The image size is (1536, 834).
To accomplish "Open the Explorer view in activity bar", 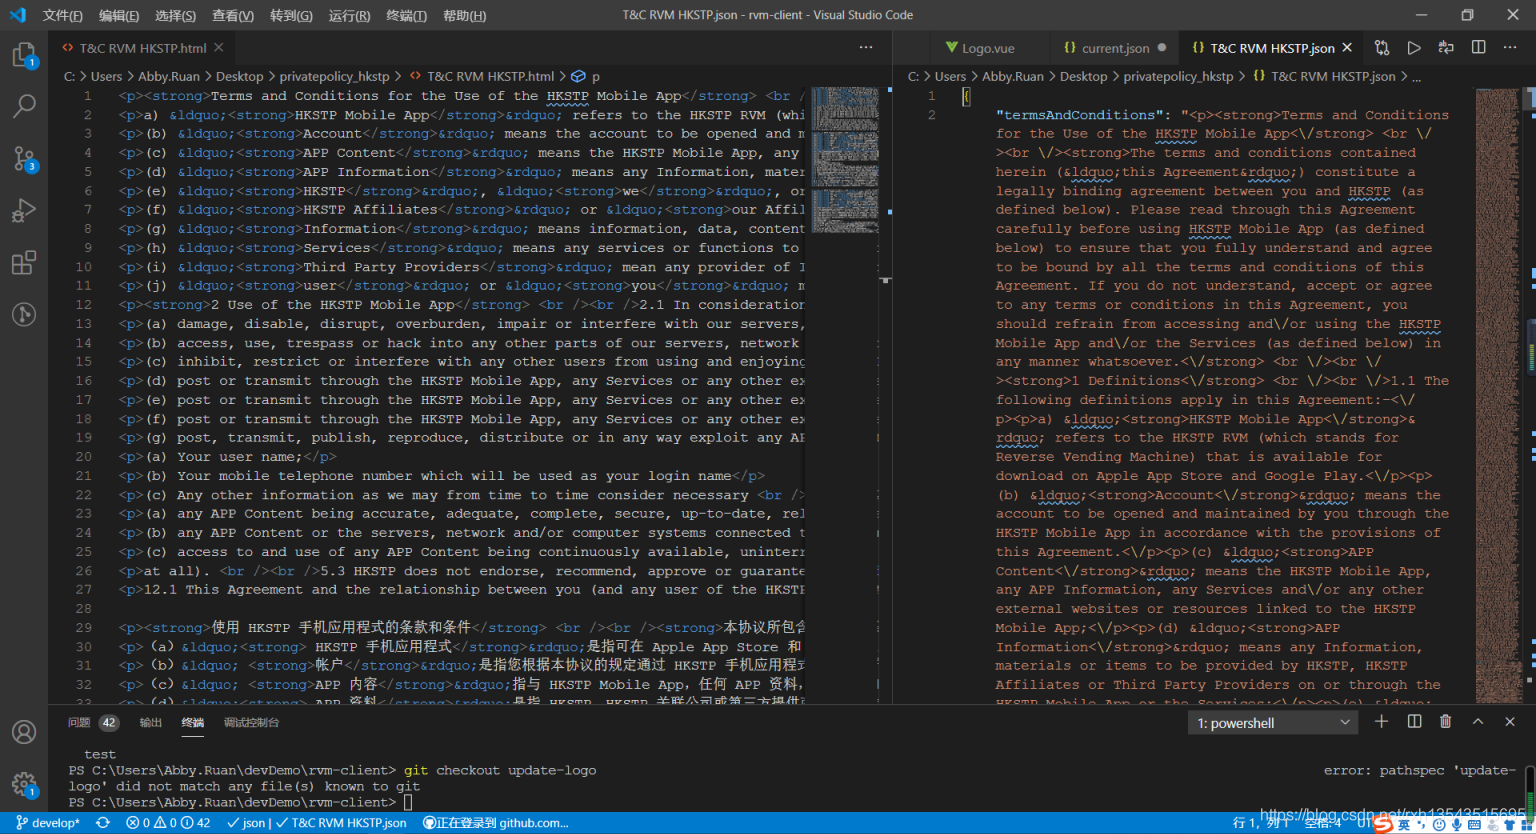I will (24, 55).
